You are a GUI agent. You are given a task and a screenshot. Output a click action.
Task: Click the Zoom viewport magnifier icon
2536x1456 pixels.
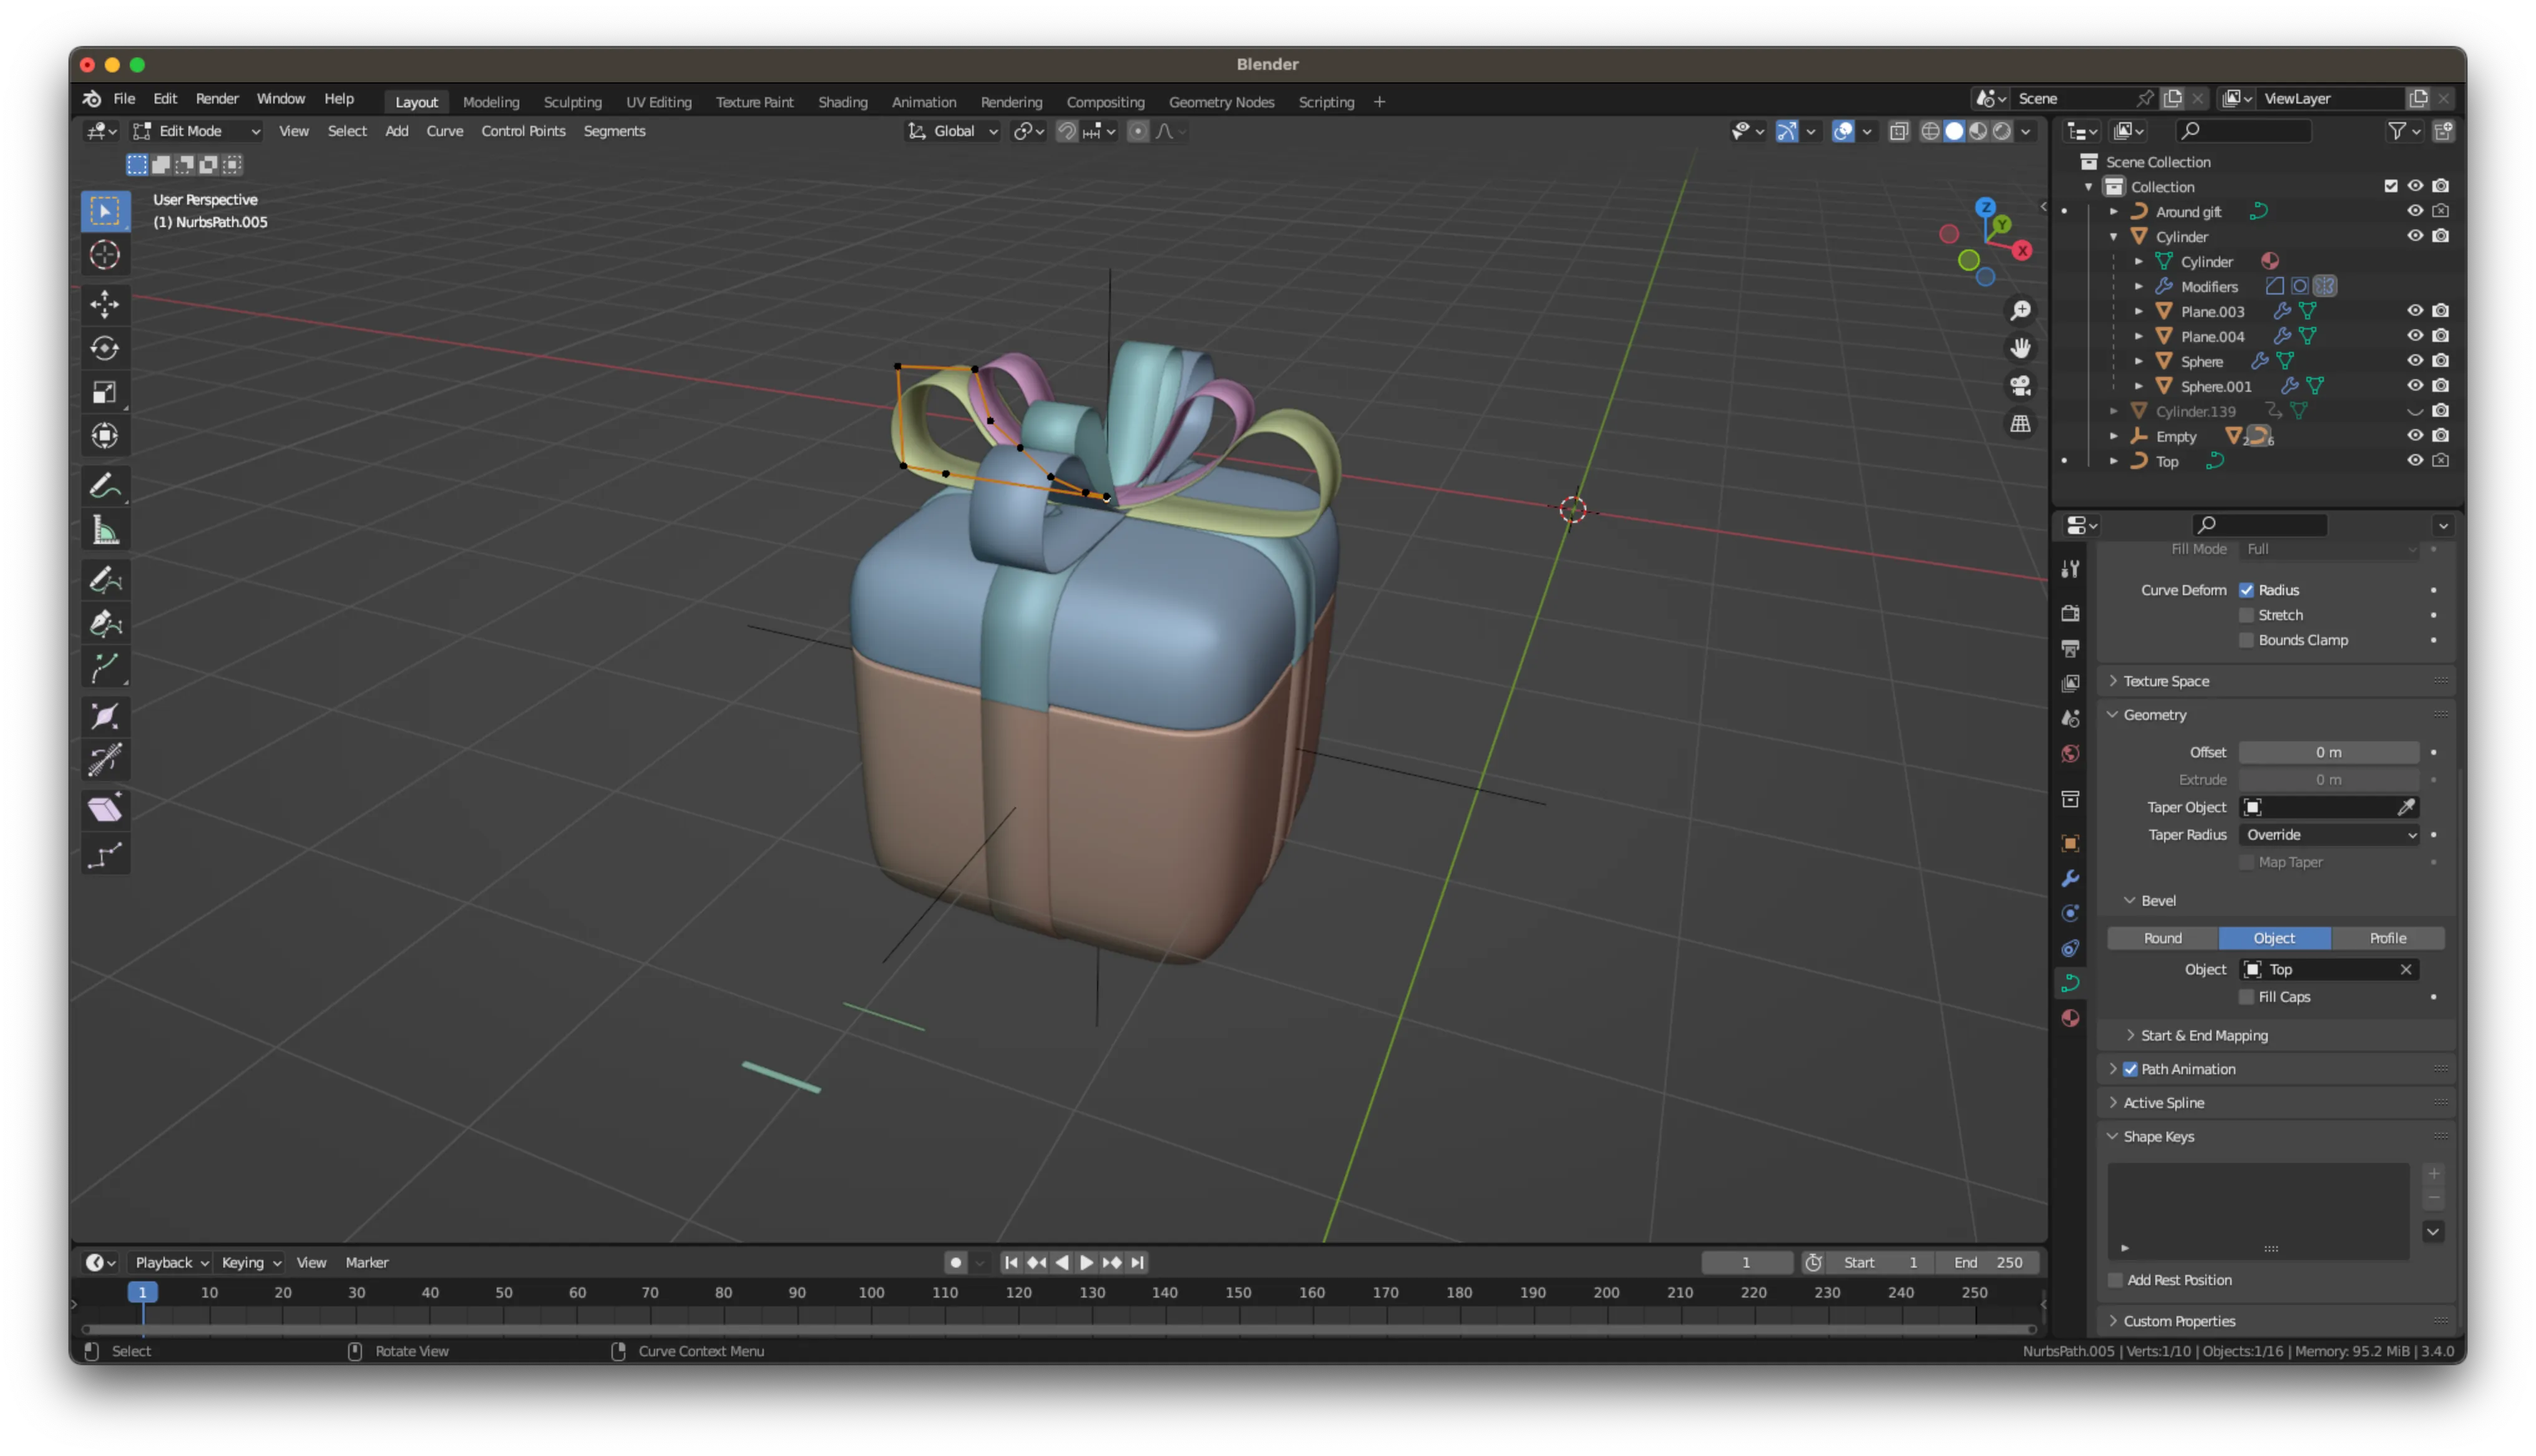[2020, 311]
